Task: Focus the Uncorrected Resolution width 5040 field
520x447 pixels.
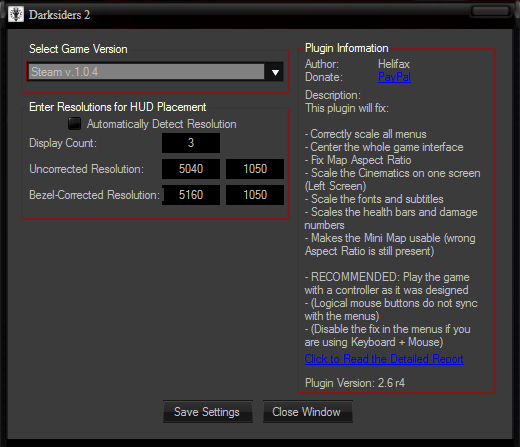Action: [x=191, y=169]
